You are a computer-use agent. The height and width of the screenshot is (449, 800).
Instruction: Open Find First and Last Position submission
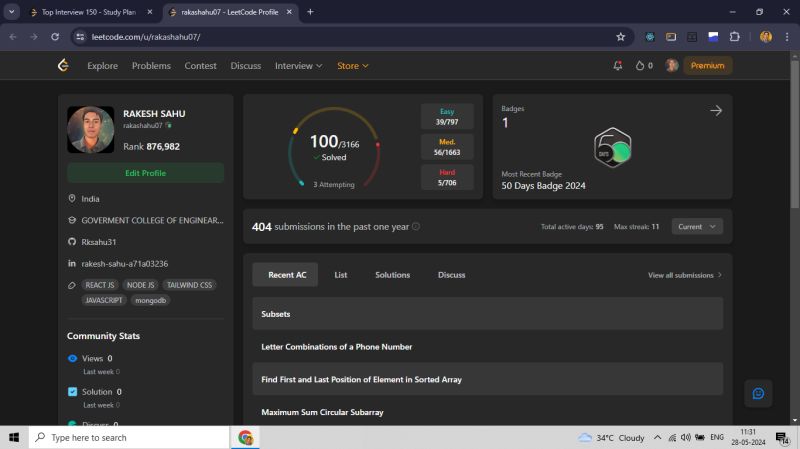(x=488, y=379)
